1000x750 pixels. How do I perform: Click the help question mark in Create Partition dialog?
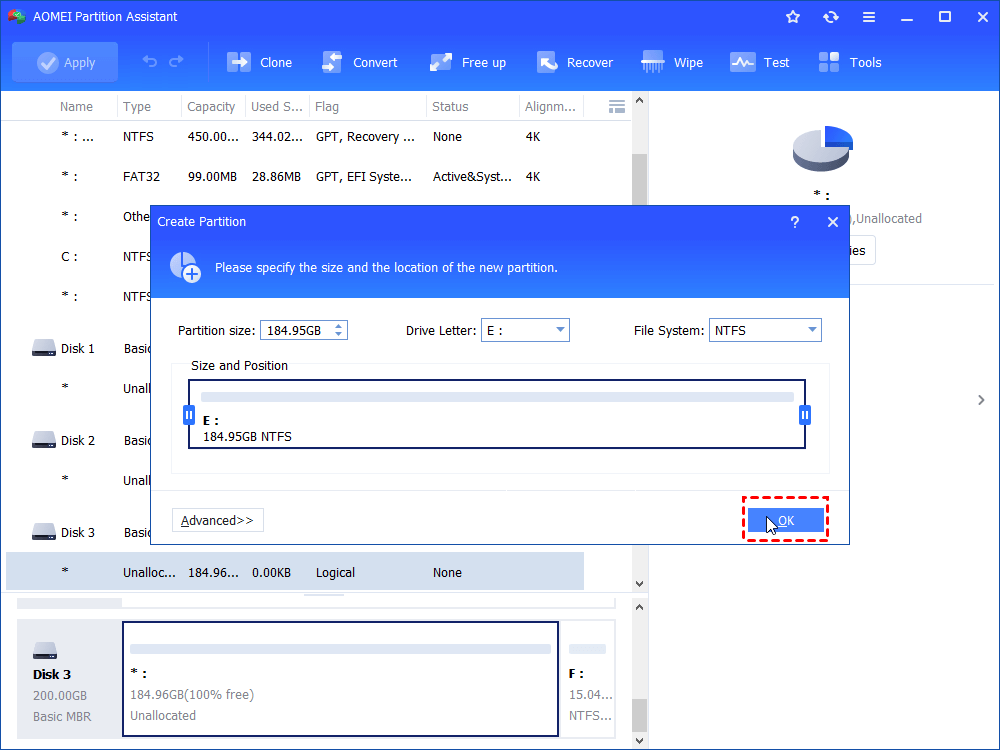pos(795,222)
